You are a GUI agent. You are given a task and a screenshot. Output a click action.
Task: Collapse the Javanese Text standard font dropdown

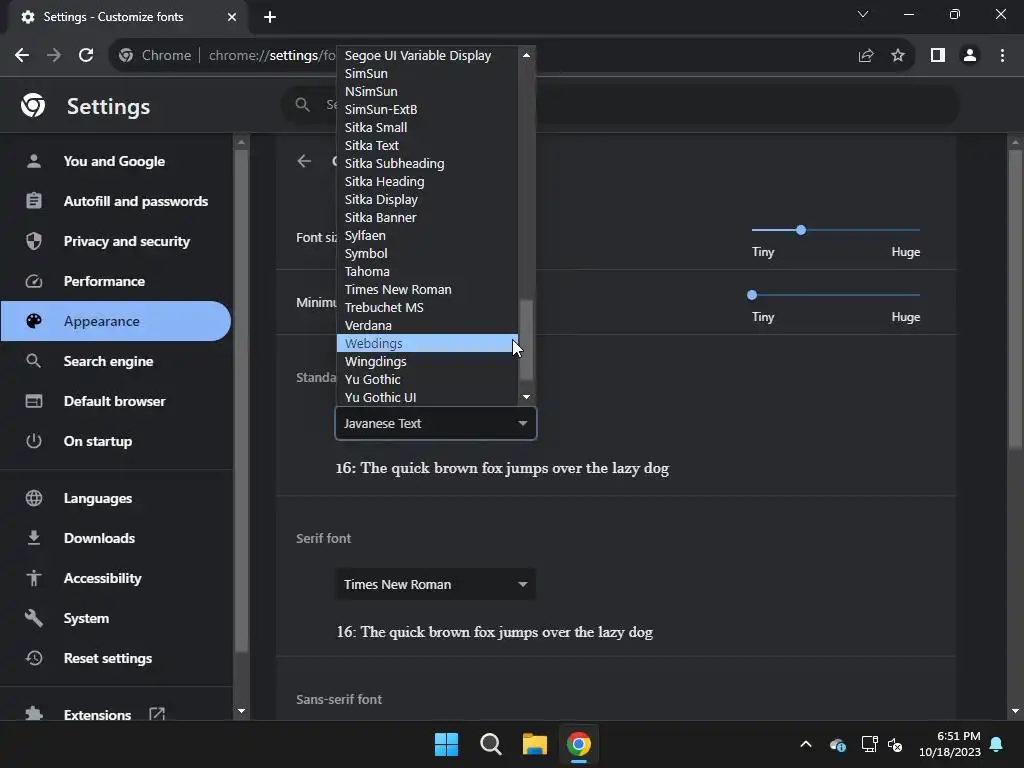[x=436, y=423]
